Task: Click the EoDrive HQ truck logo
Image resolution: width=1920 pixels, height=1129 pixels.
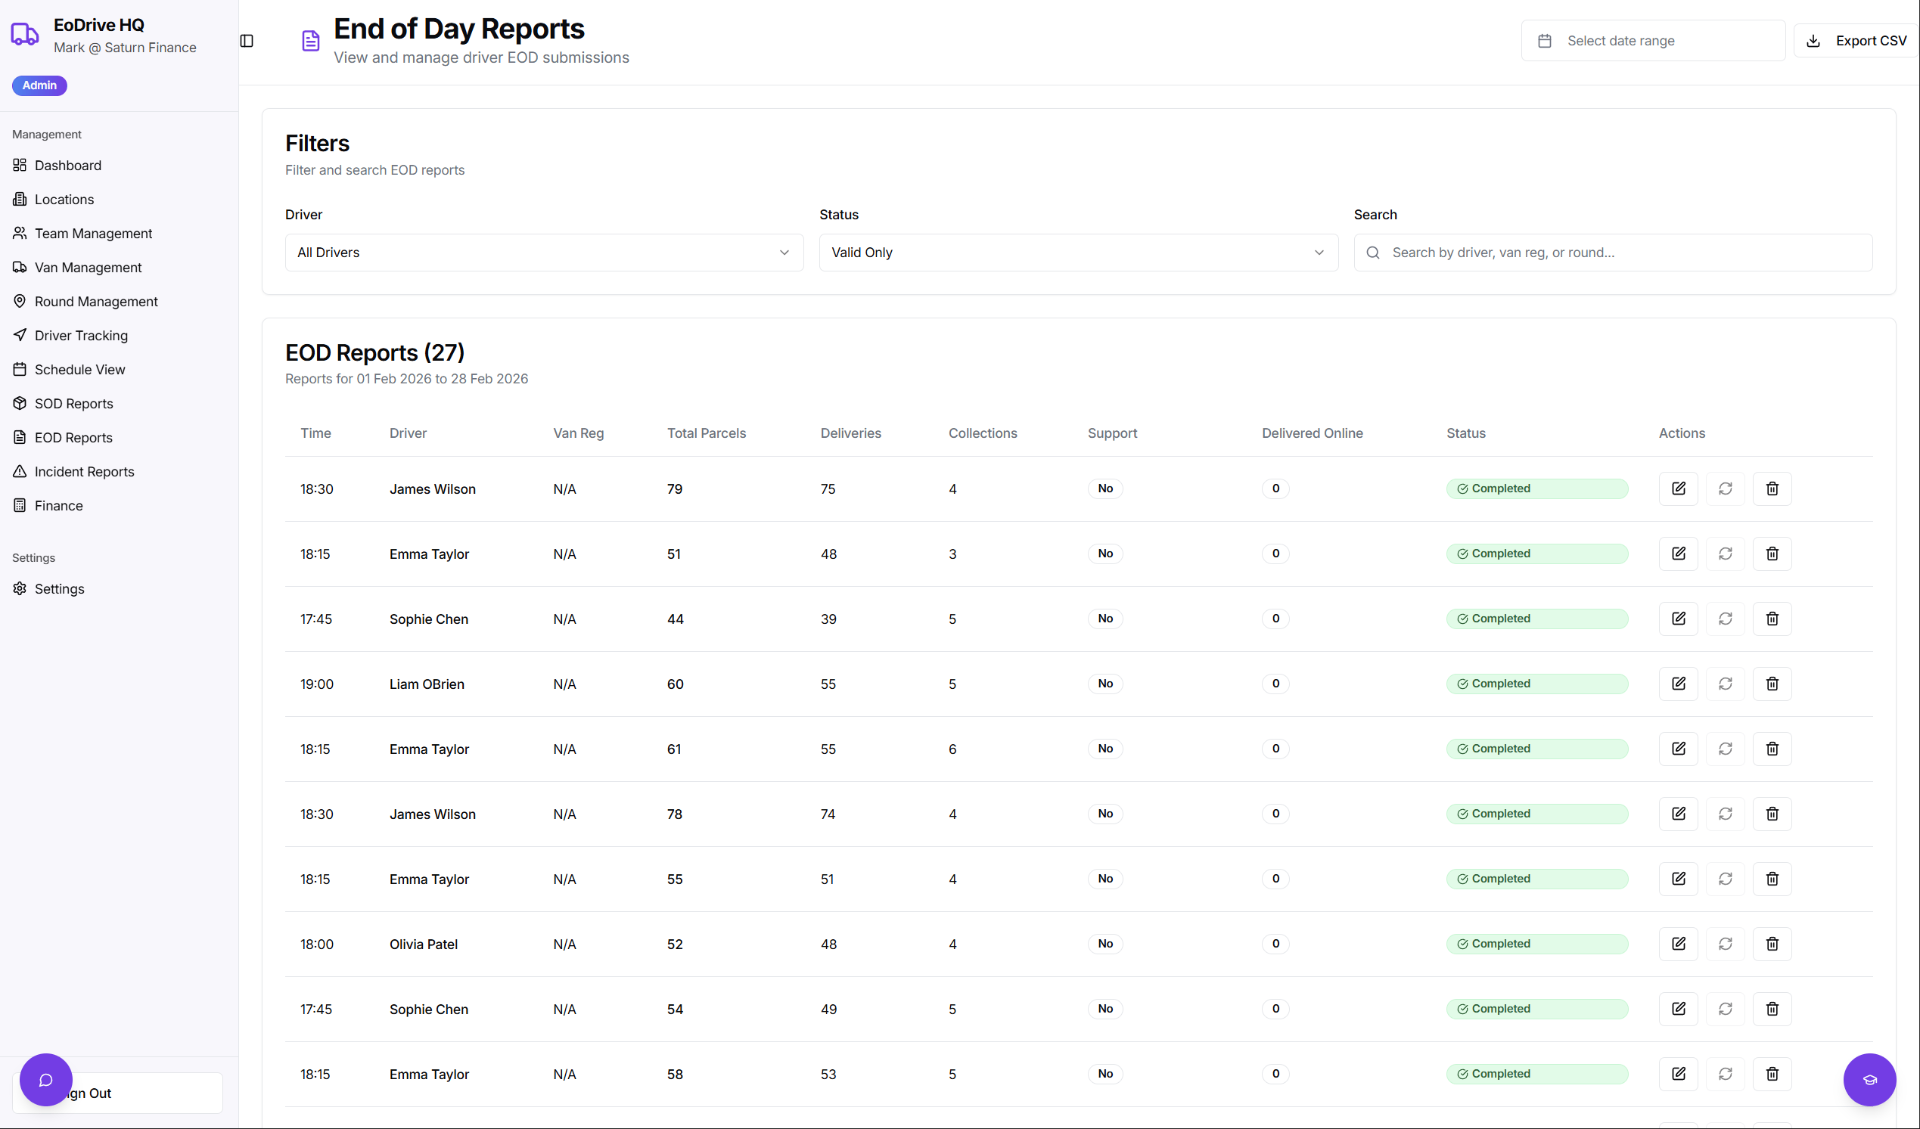Action: [25, 35]
